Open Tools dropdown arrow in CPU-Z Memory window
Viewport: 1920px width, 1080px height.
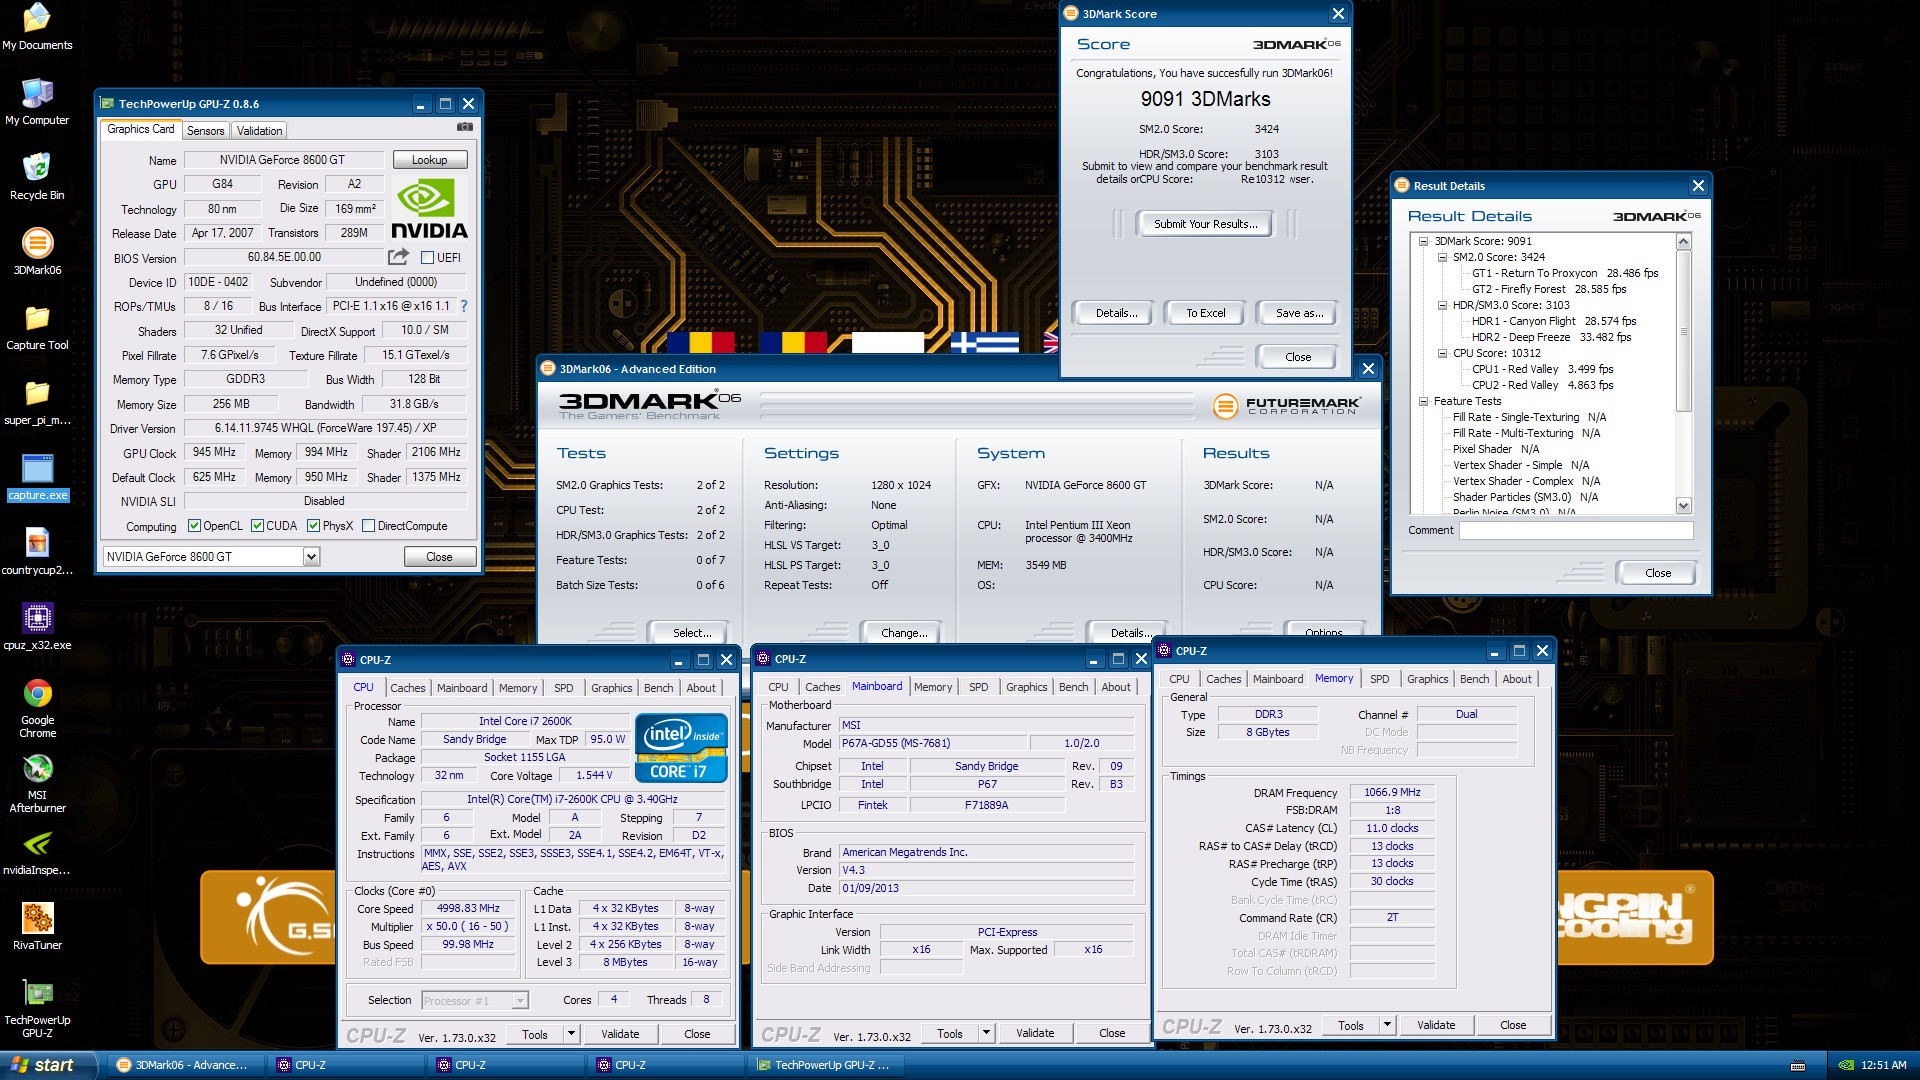1387,1025
